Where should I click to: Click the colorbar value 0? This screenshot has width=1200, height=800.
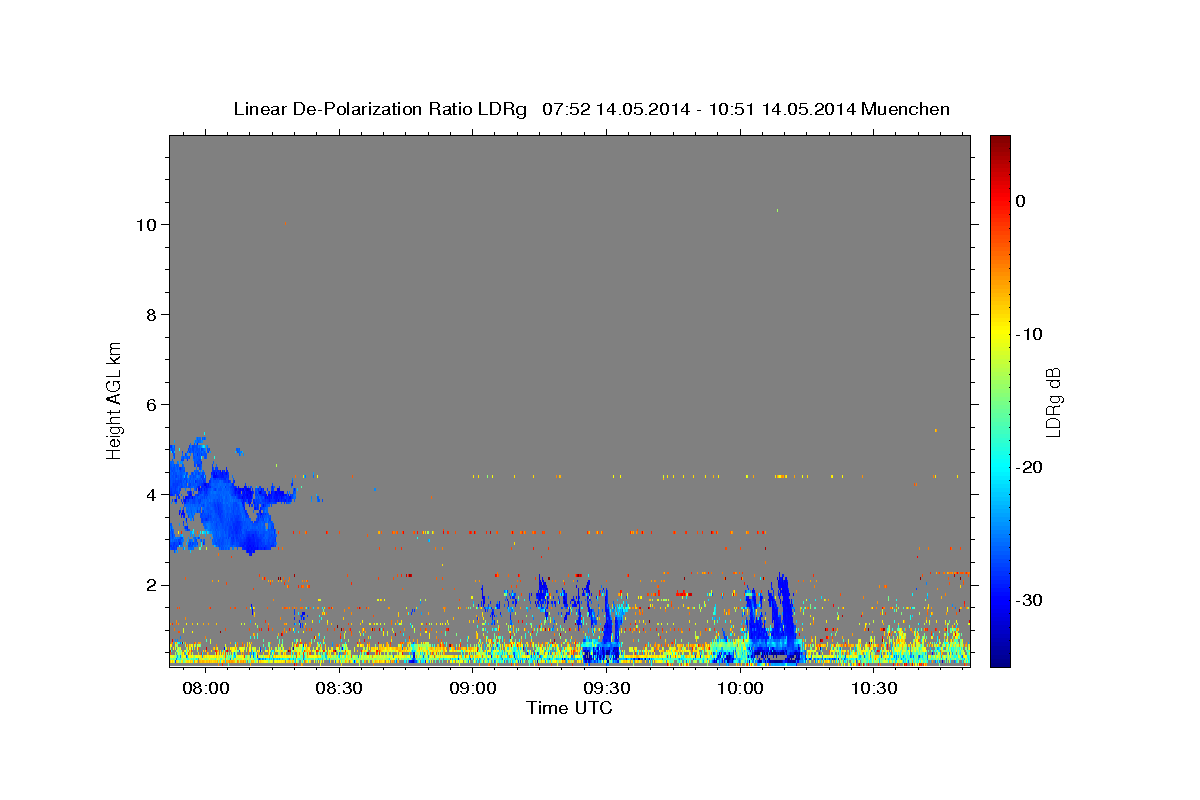1020,201
